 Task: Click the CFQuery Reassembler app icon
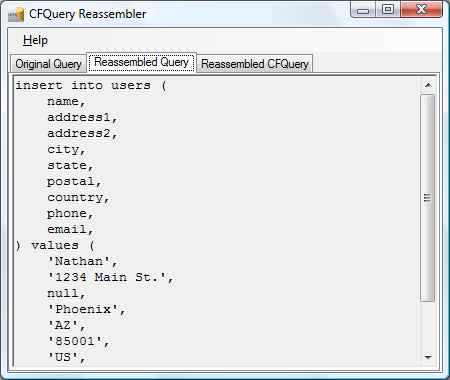[16, 14]
